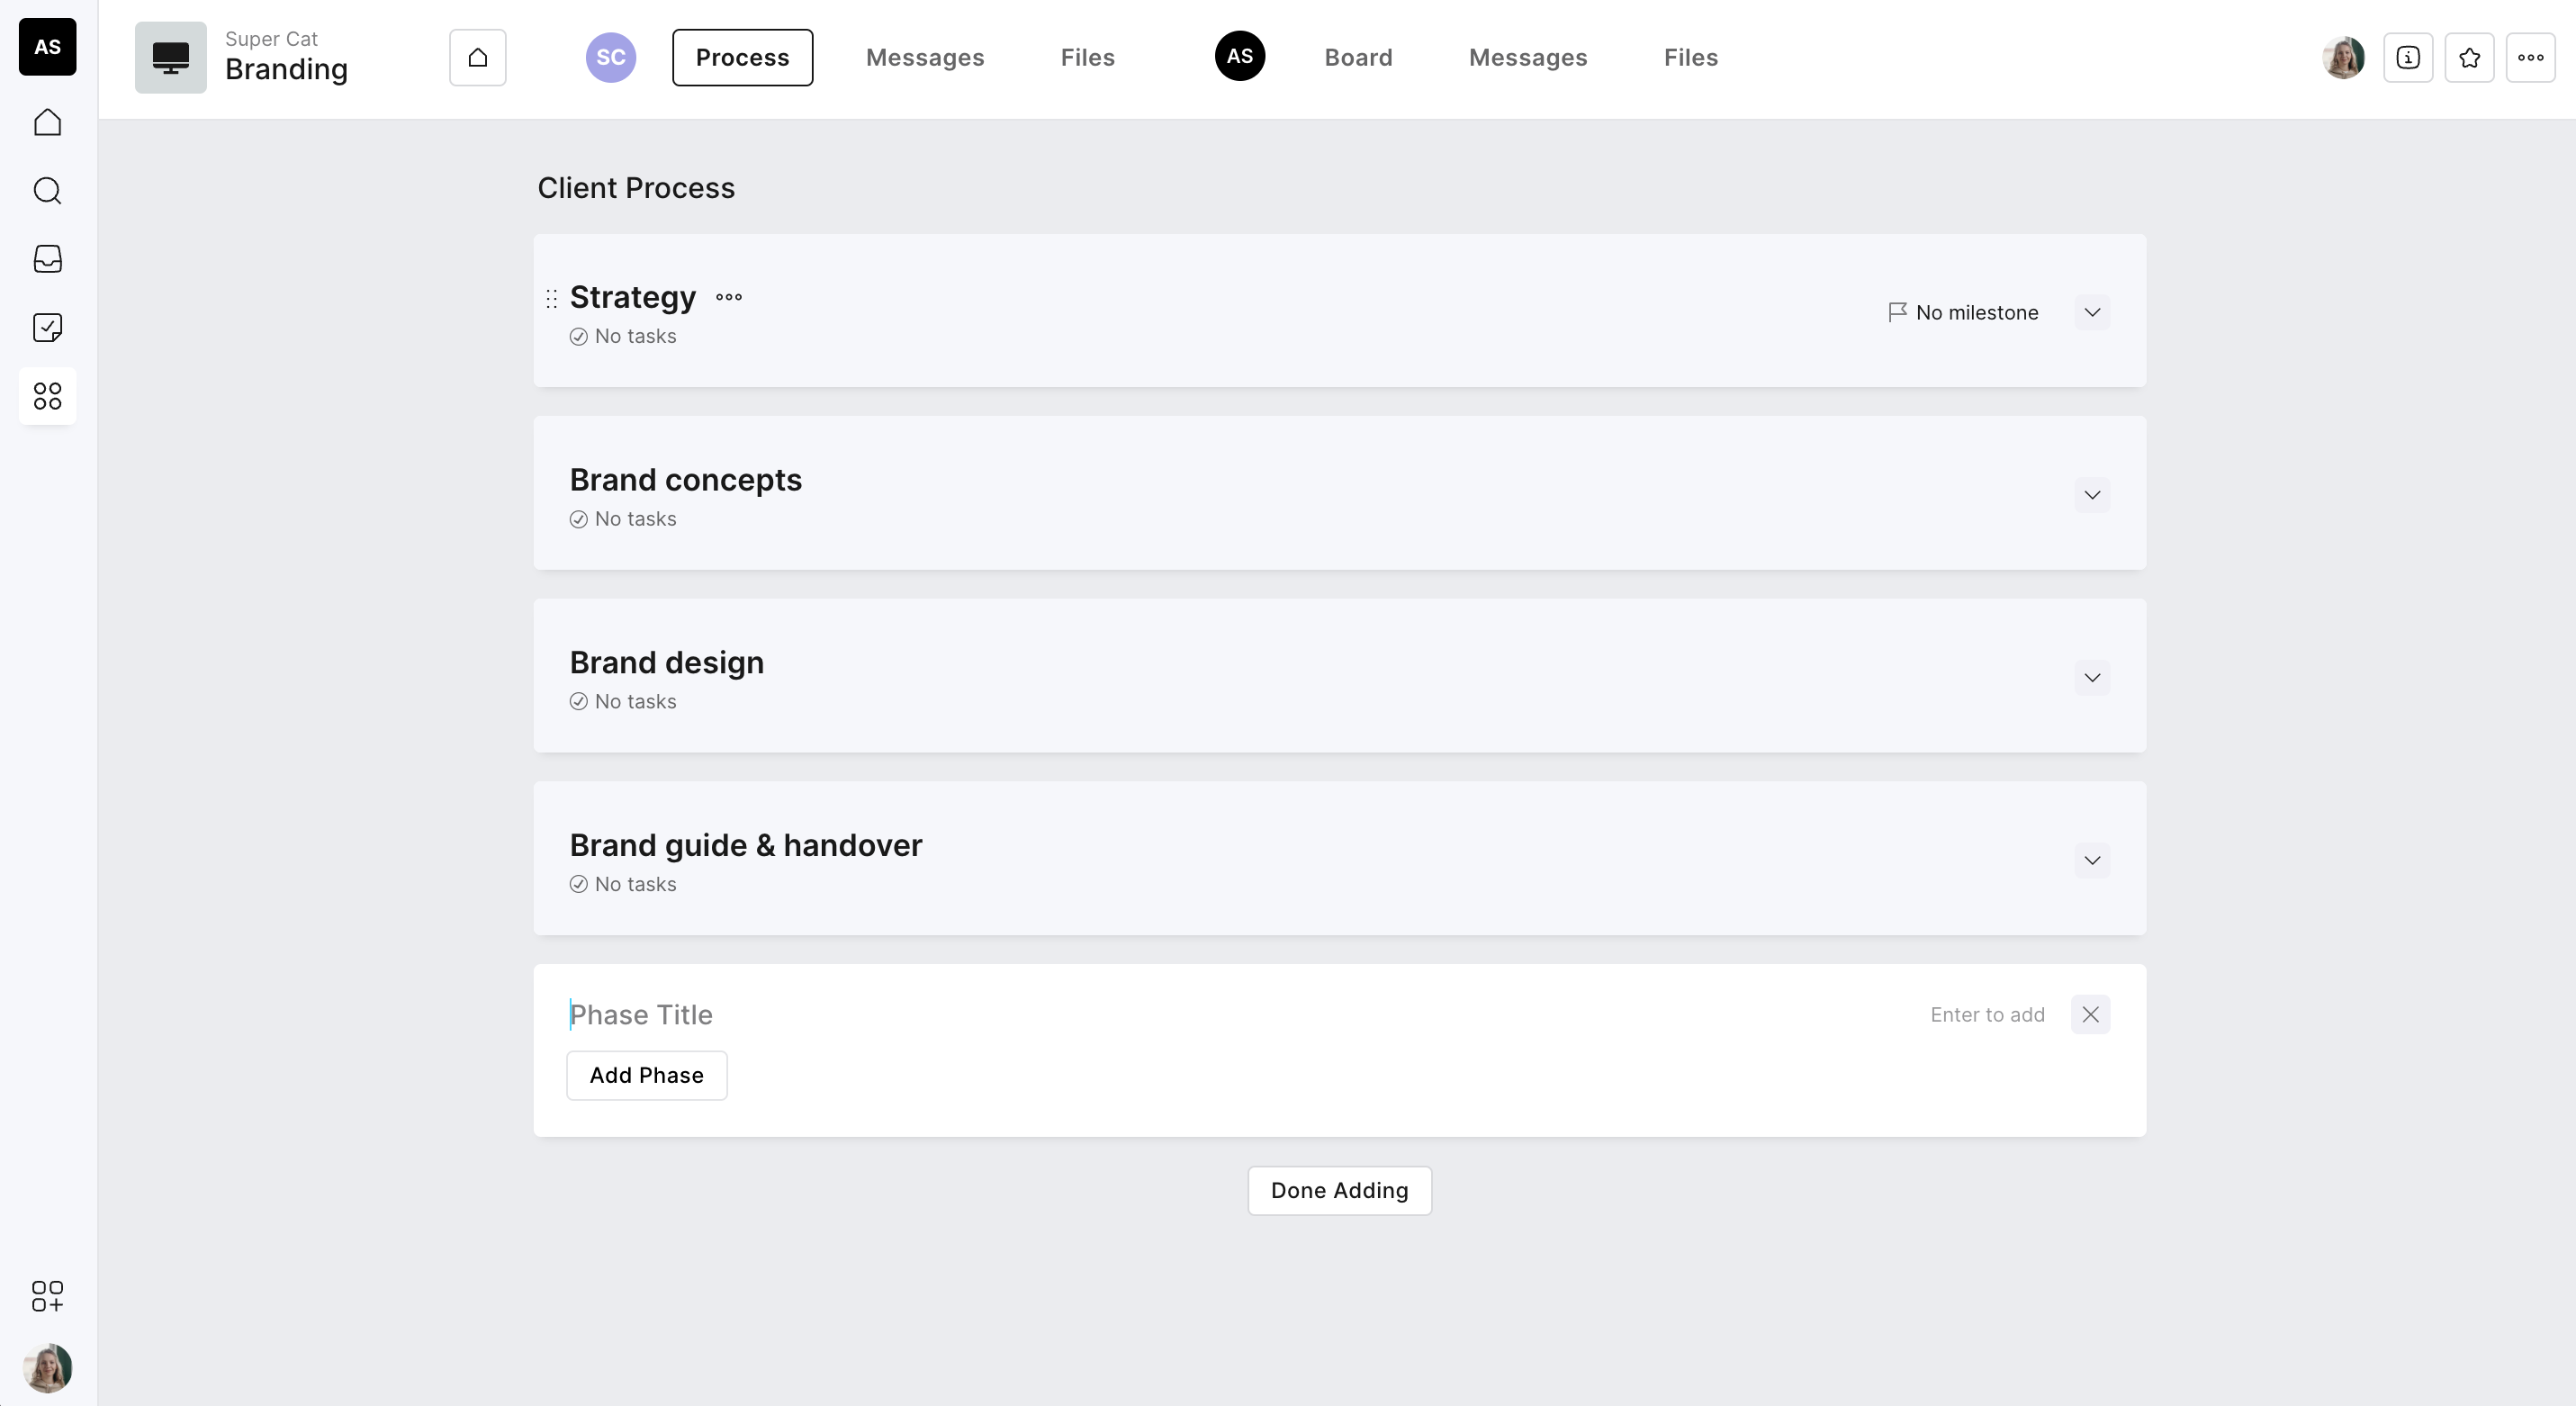This screenshot has height=1406, width=2576.
Task: Expand the Brand guide & handover phase
Action: point(2091,861)
